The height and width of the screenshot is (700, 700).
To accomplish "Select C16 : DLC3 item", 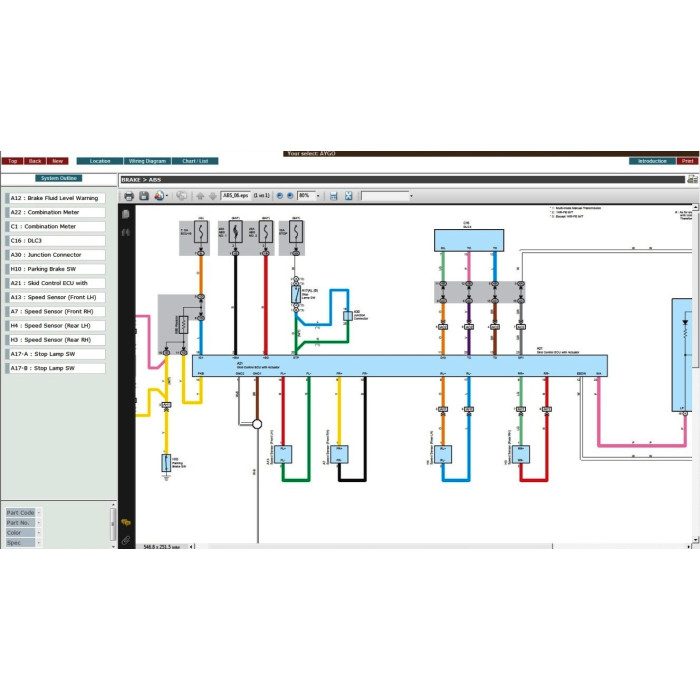I will (55, 241).
